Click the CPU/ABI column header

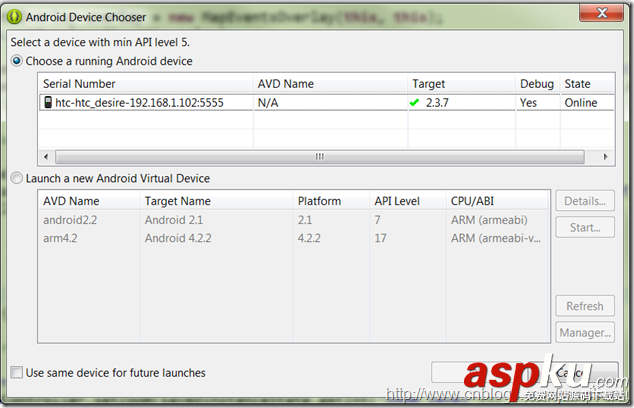pyautogui.click(x=497, y=201)
